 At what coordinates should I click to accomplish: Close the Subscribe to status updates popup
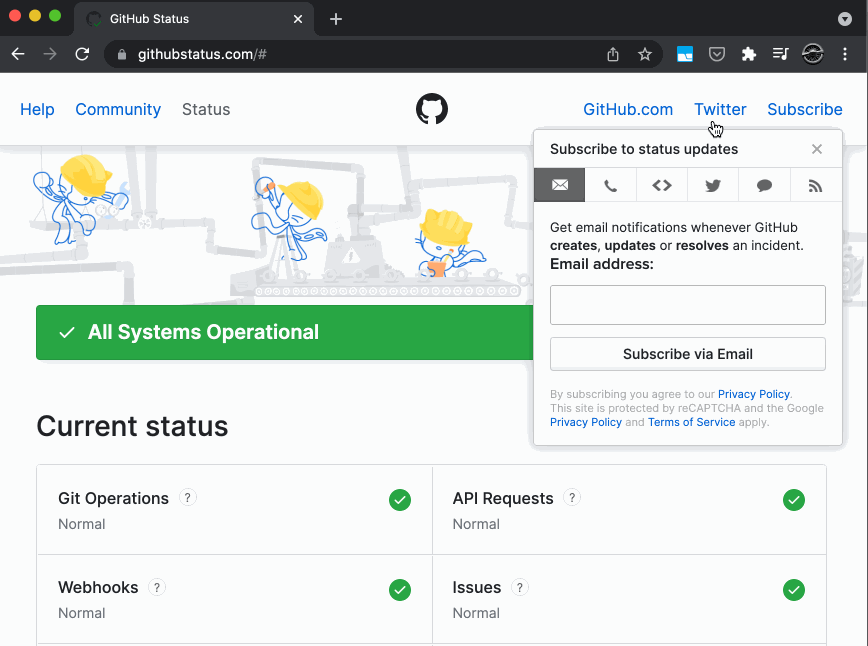[x=817, y=149]
